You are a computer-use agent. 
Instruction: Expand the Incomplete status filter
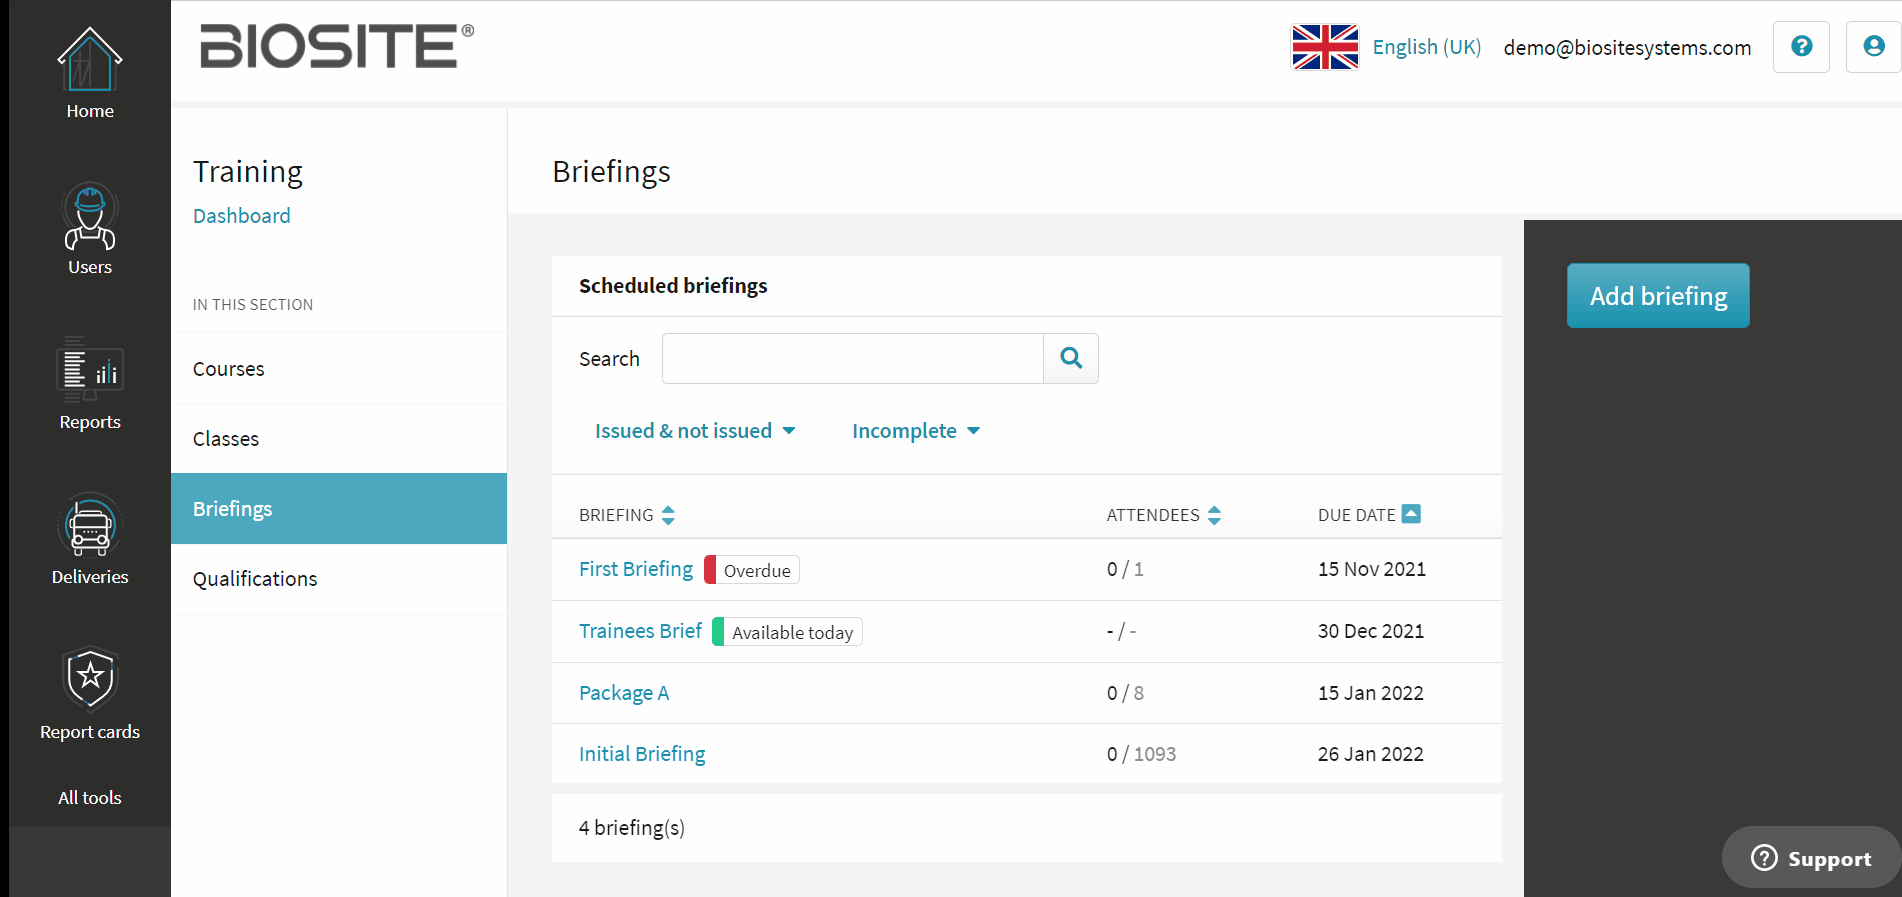(915, 431)
